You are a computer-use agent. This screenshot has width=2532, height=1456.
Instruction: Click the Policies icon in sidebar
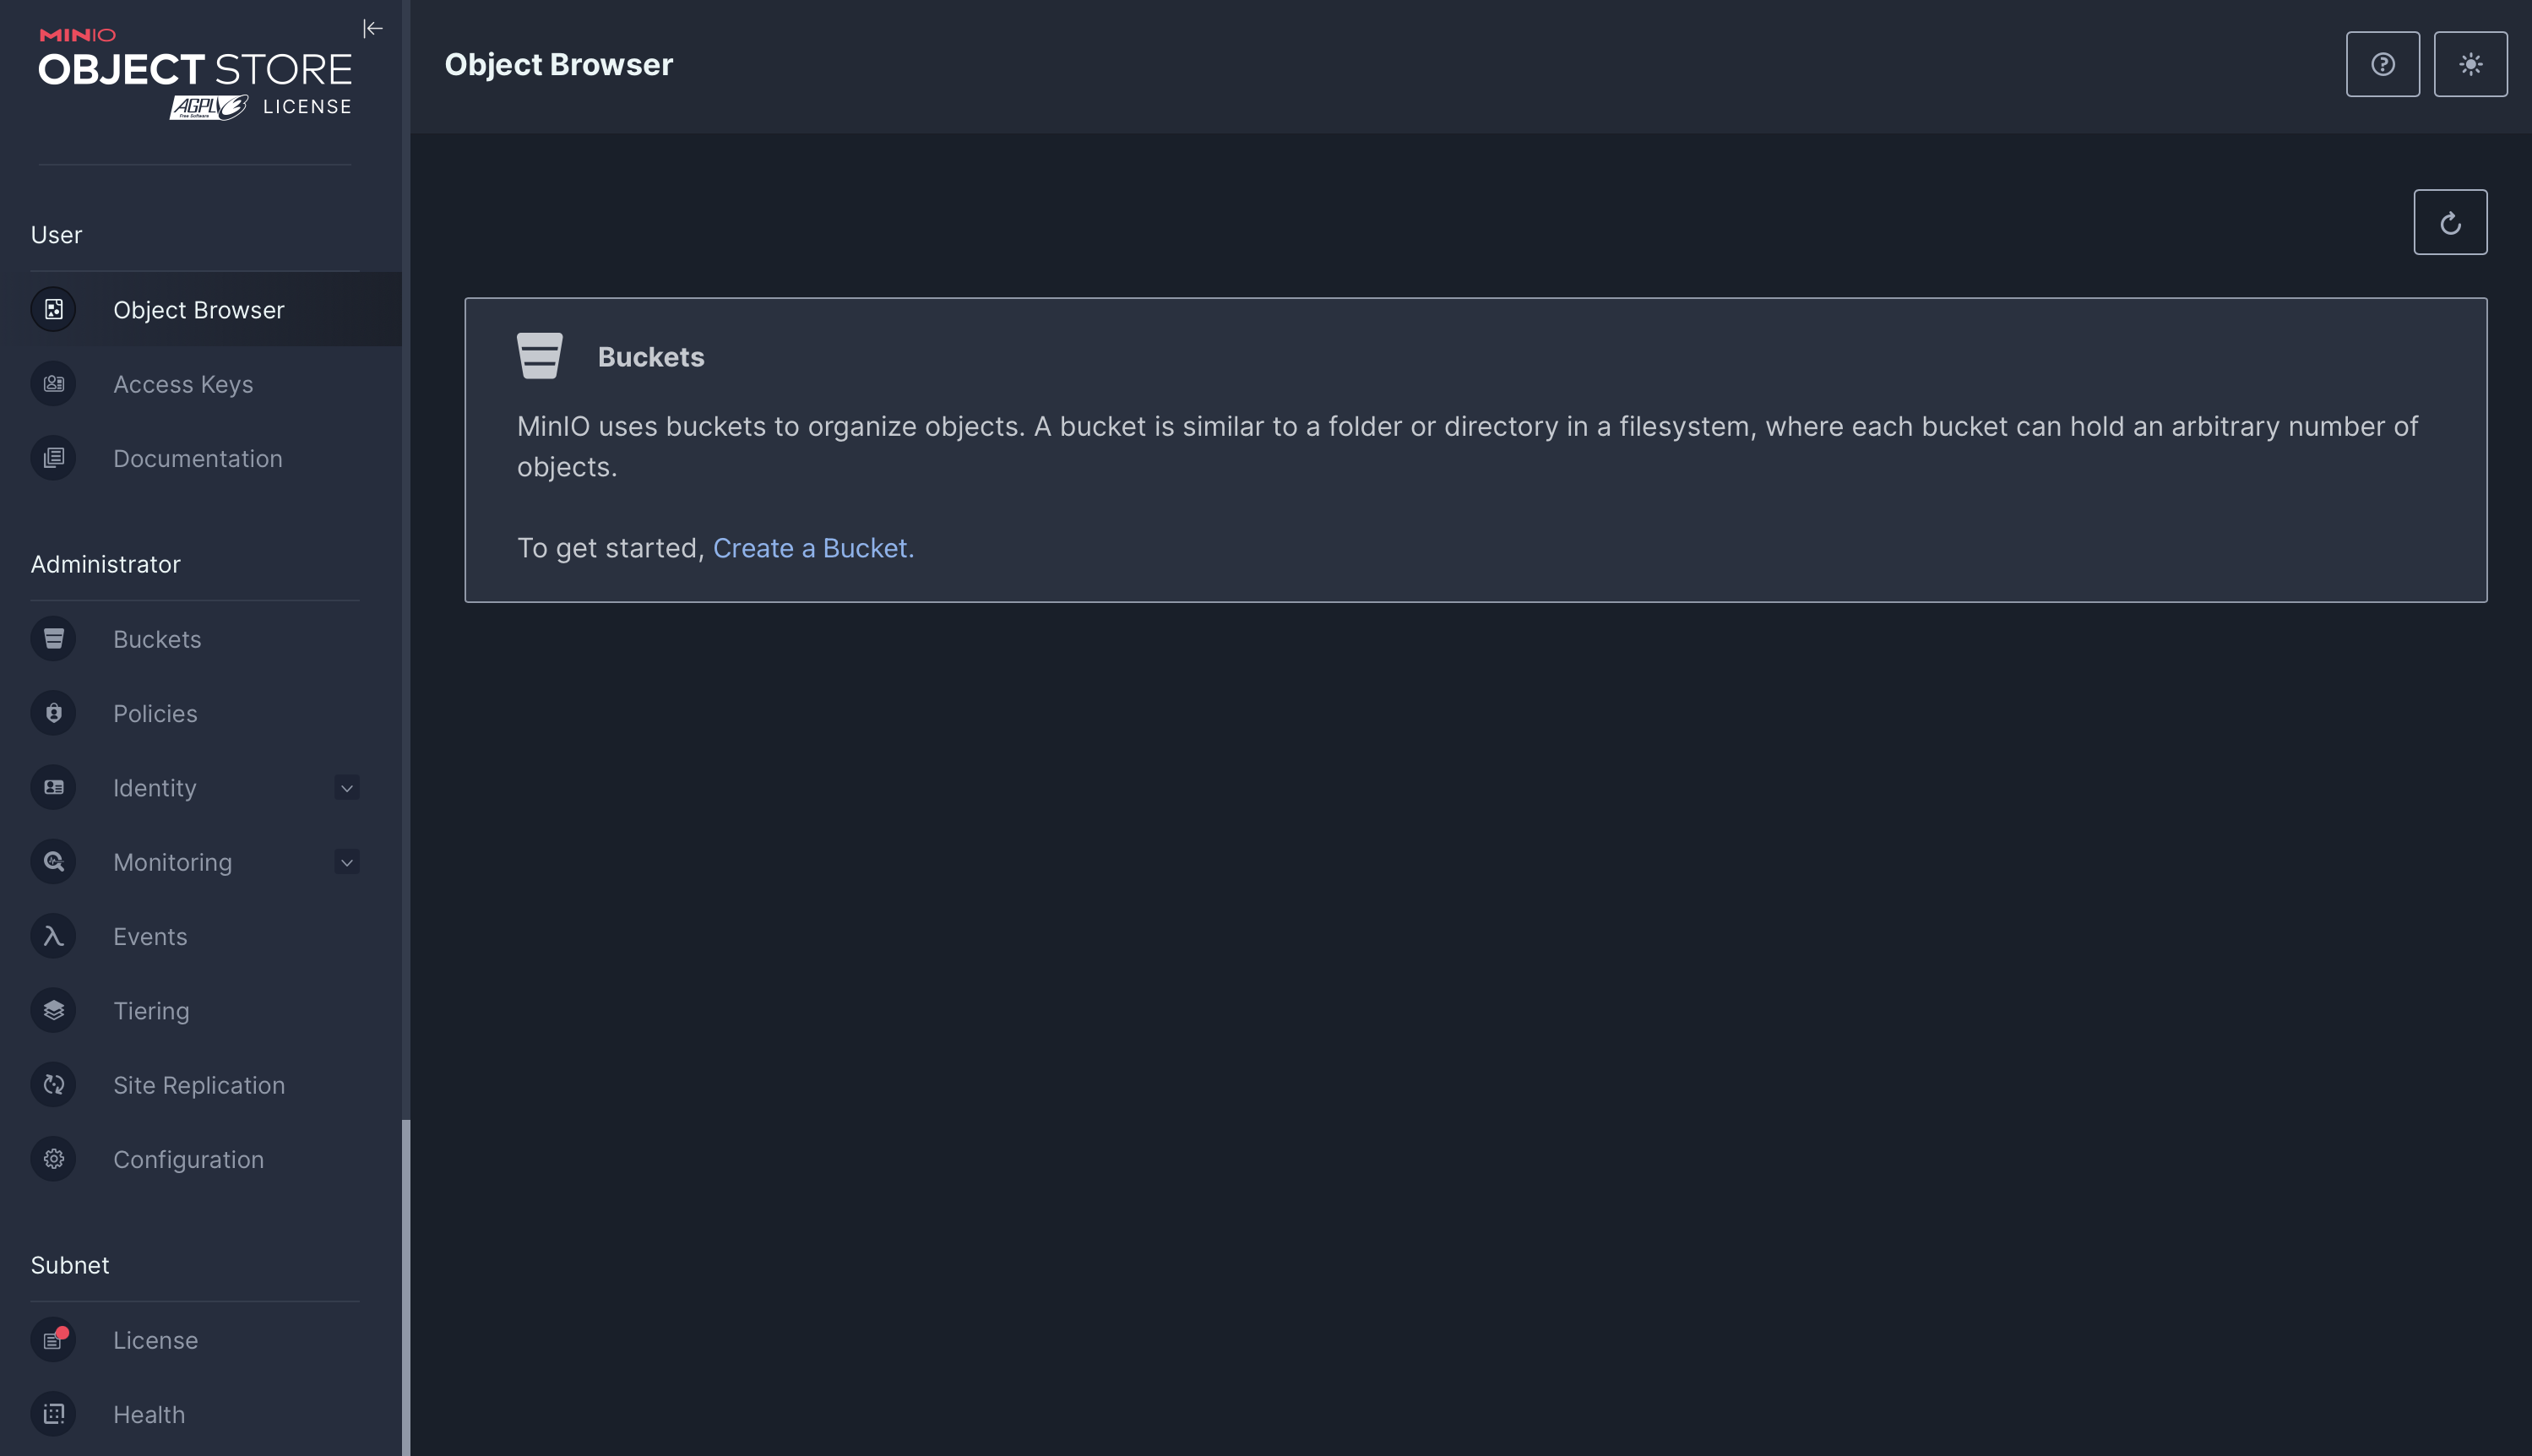tap(52, 711)
